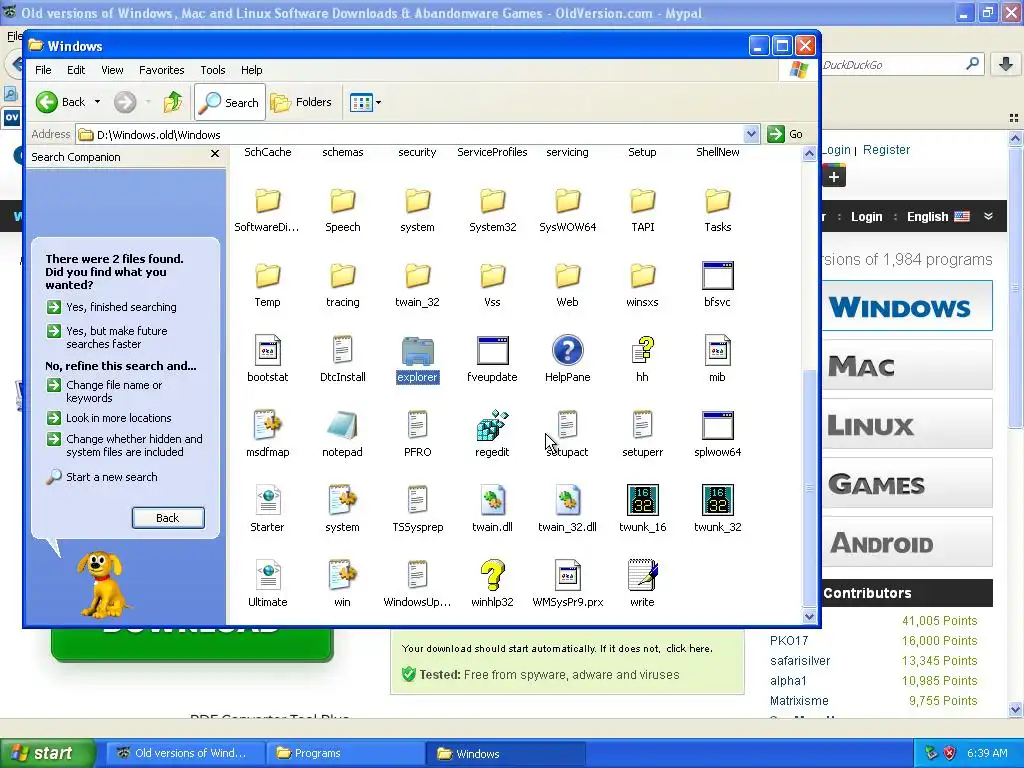The height and width of the screenshot is (768, 1024).
Task: Select the hh help icon
Action: (643, 351)
